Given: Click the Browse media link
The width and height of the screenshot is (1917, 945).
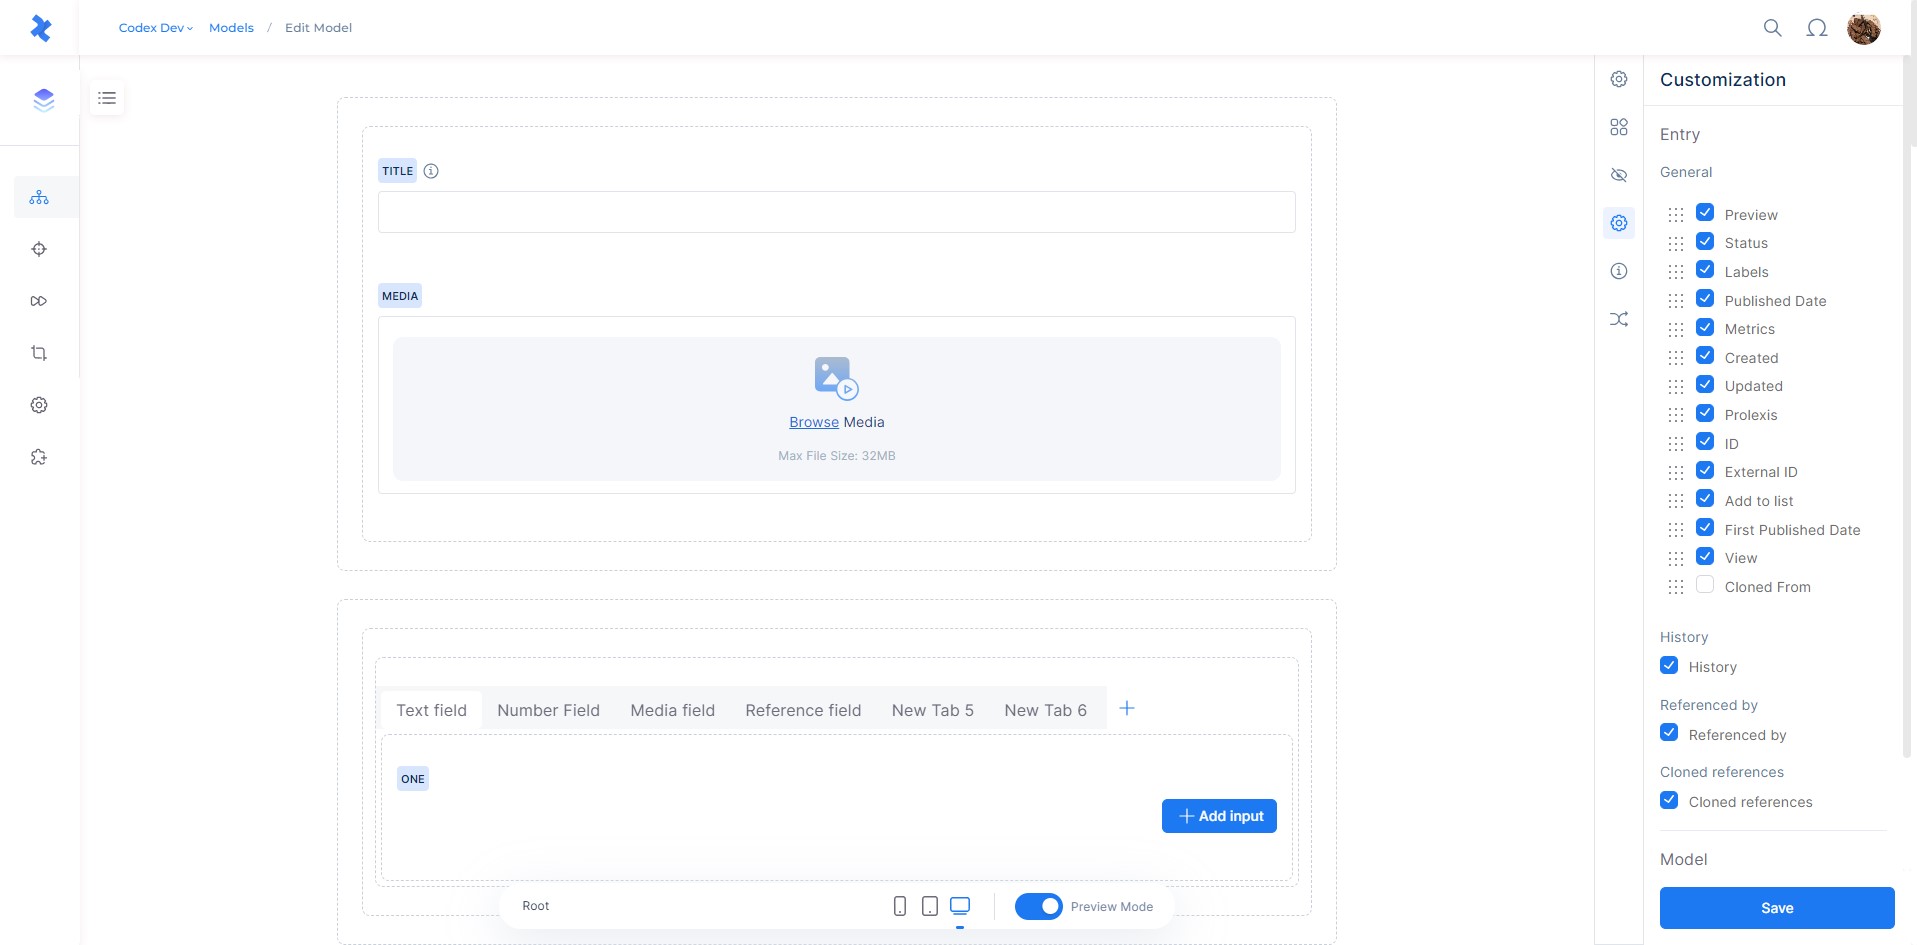Looking at the screenshot, I should point(813,422).
